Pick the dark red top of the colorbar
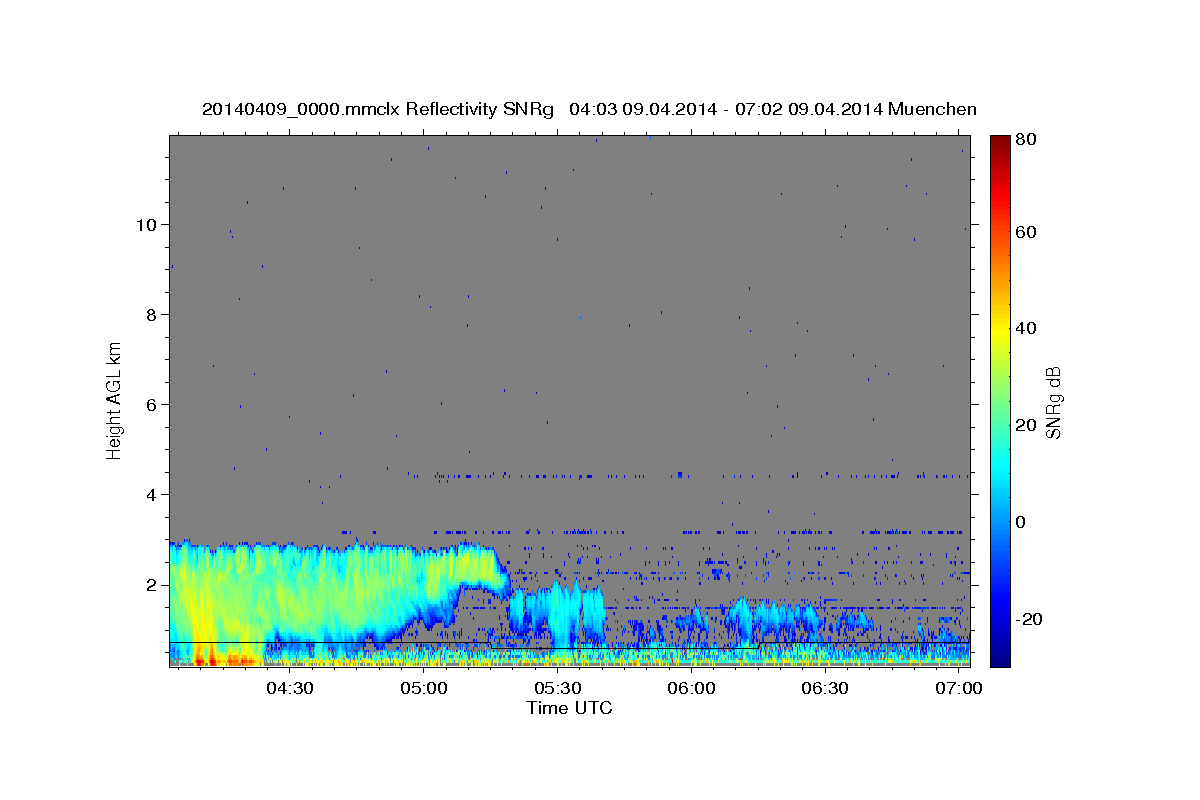This screenshot has width=1200, height=800. [x=1000, y=143]
